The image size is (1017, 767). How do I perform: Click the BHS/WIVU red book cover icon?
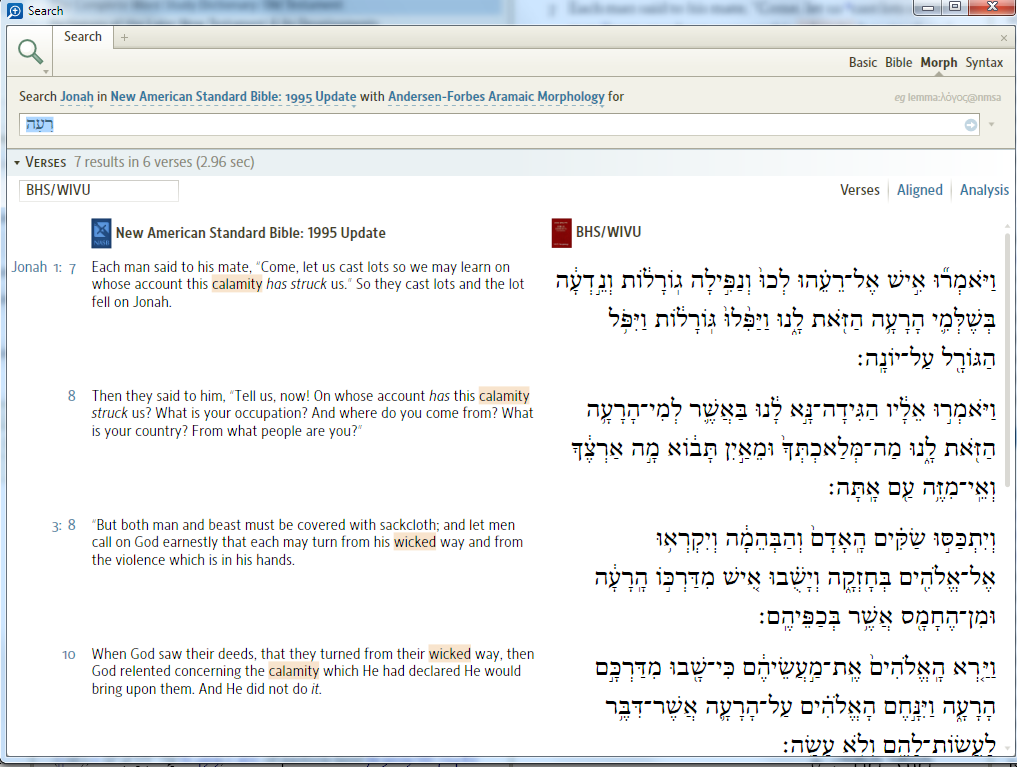pyautogui.click(x=561, y=233)
